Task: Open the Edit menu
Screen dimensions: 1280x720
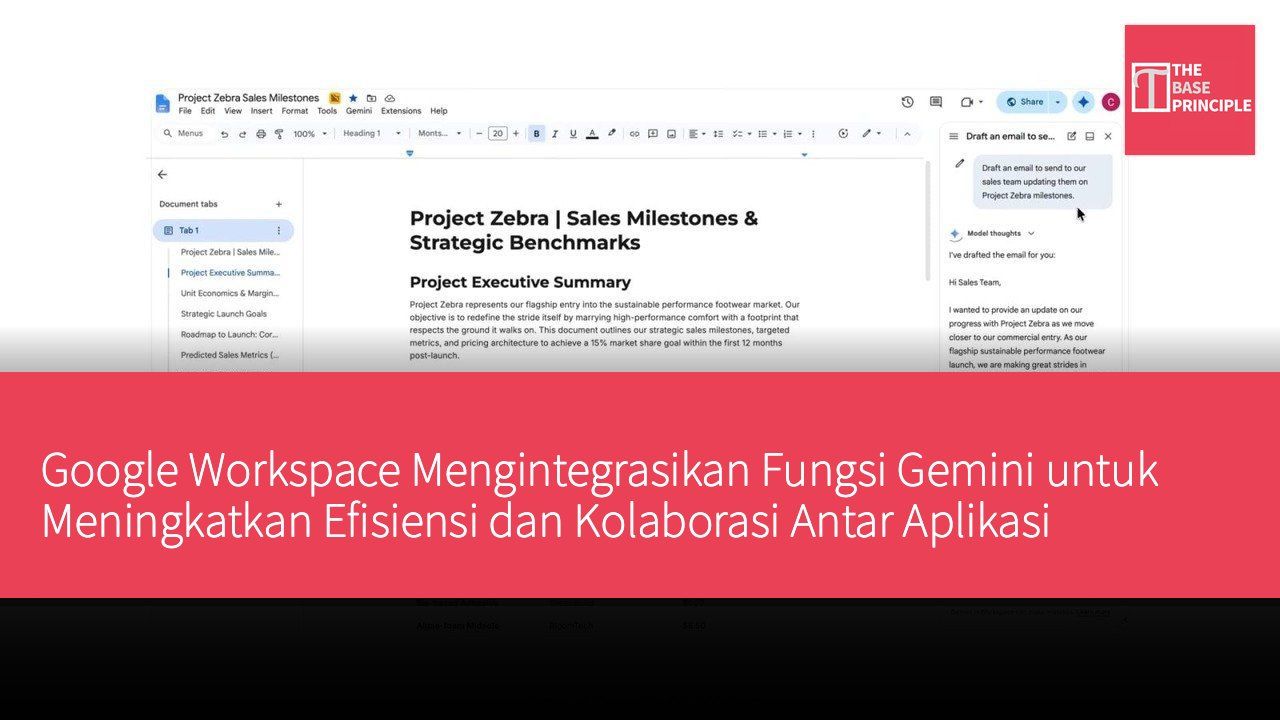Action: pyautogui.click(x=208, y=111)
